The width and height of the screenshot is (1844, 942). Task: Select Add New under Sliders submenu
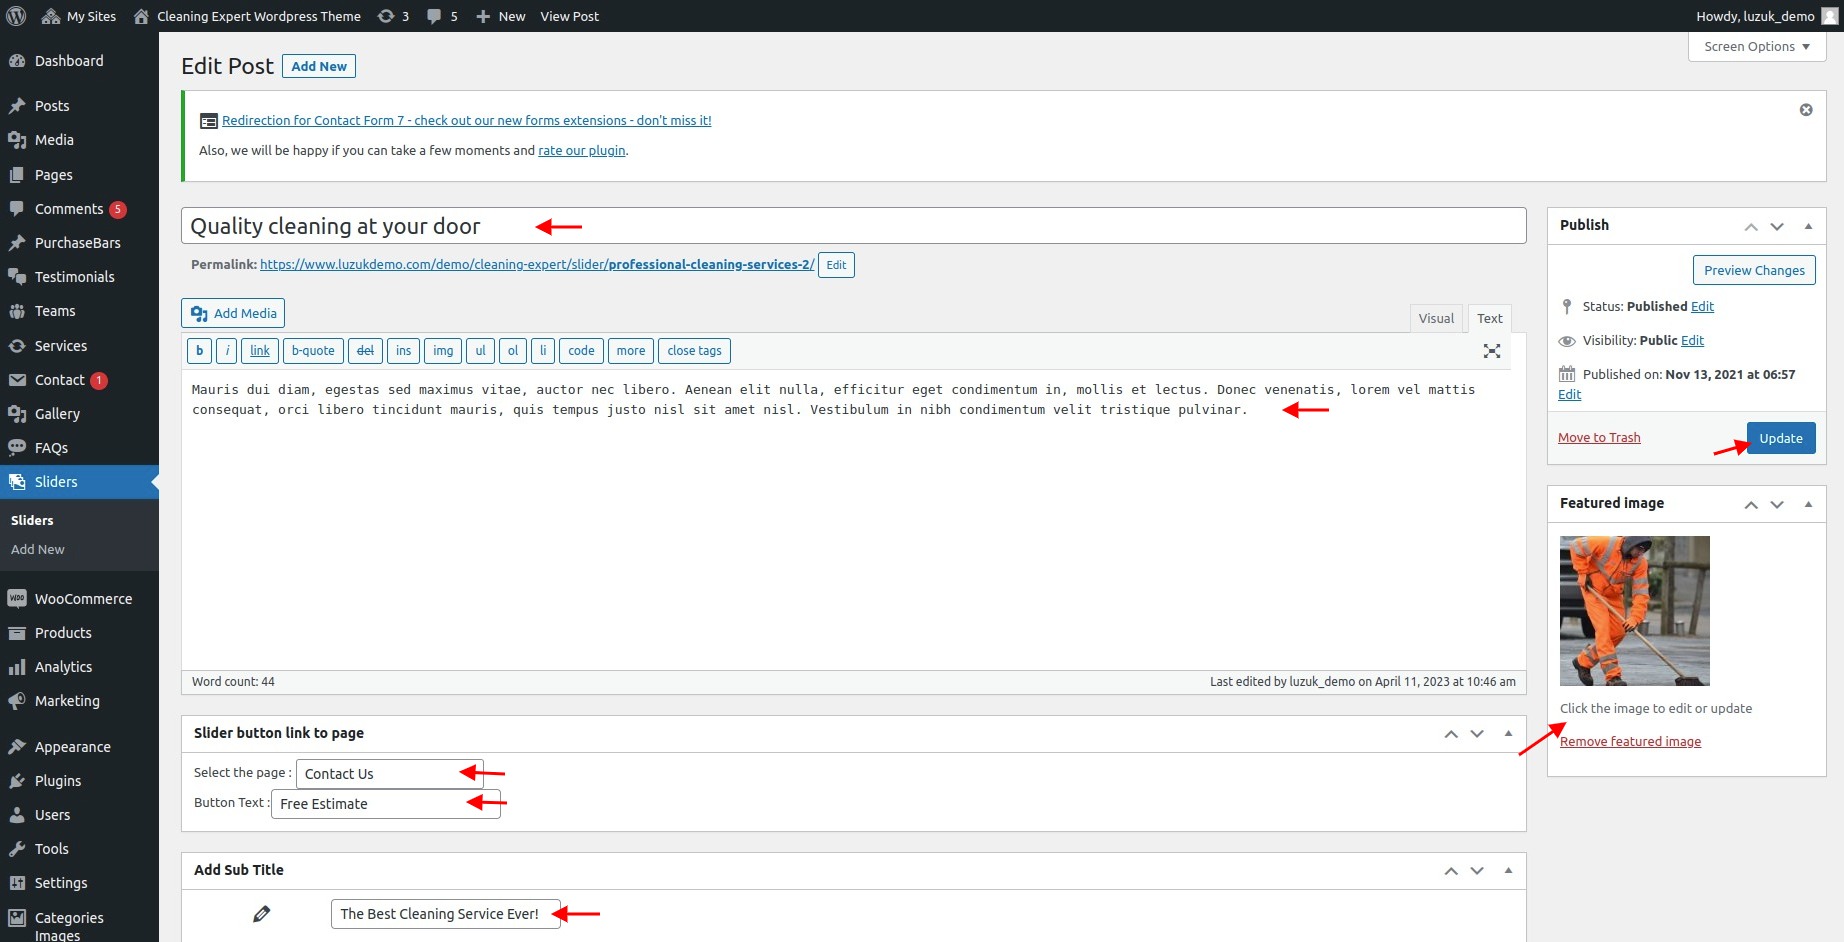pyautogui.click(x=38, y=549)
